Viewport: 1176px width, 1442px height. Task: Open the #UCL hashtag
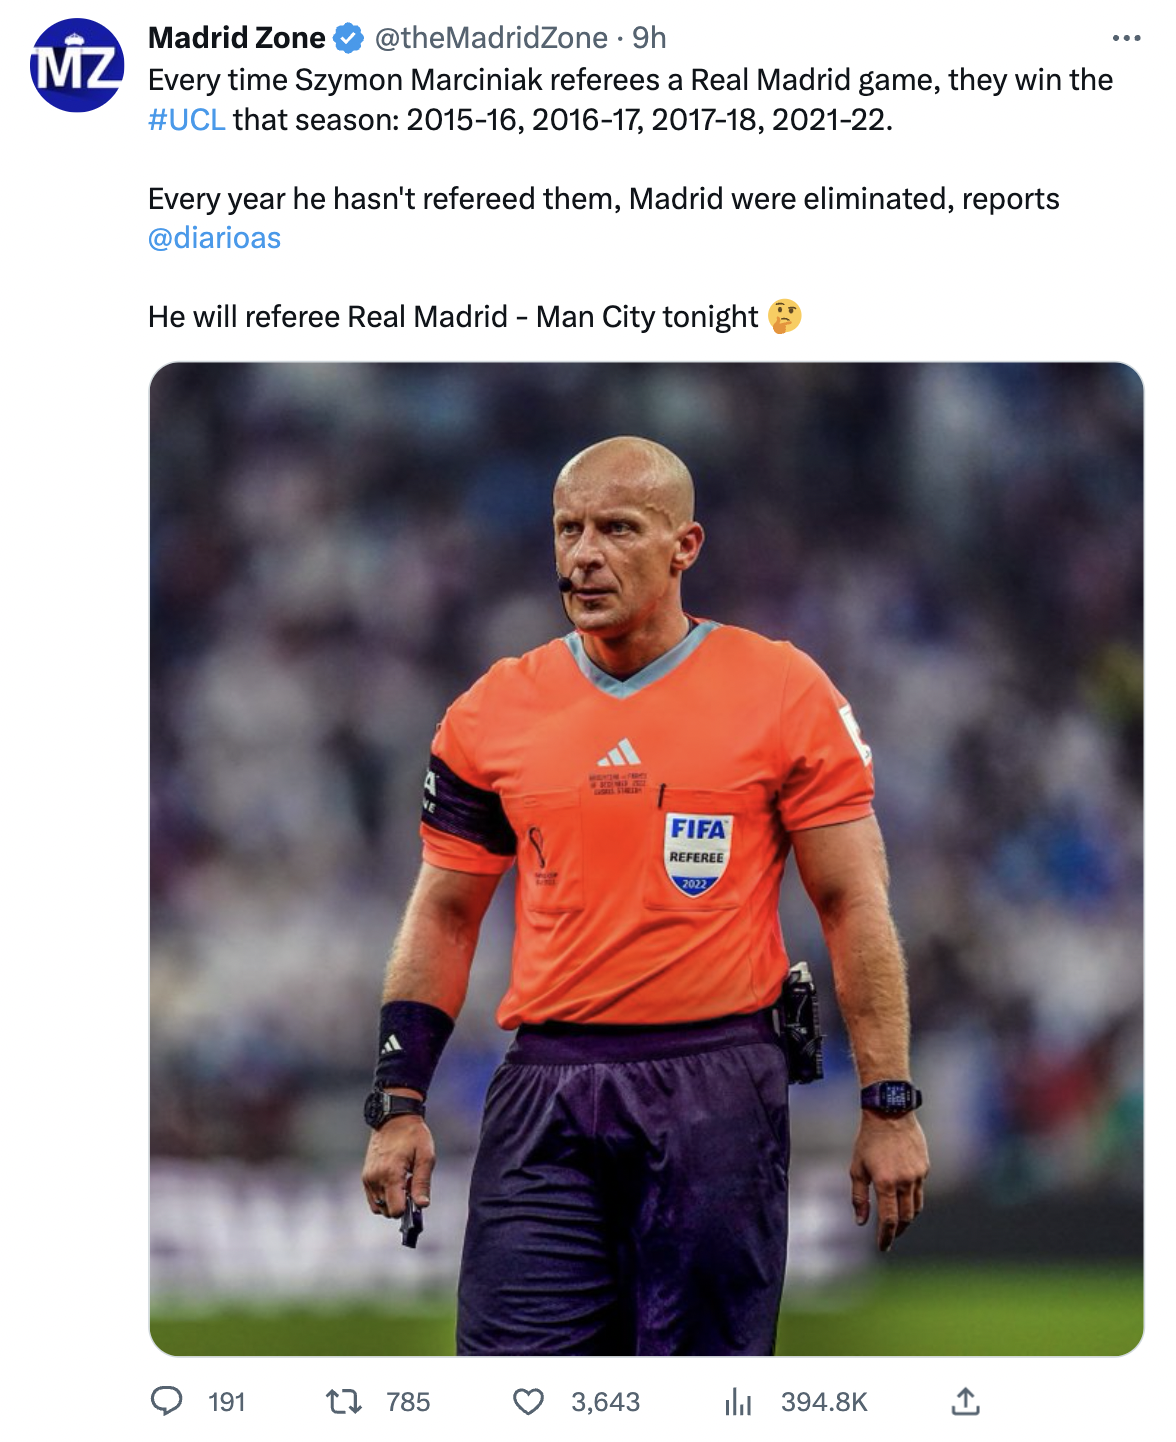click(x=186, y=120)
